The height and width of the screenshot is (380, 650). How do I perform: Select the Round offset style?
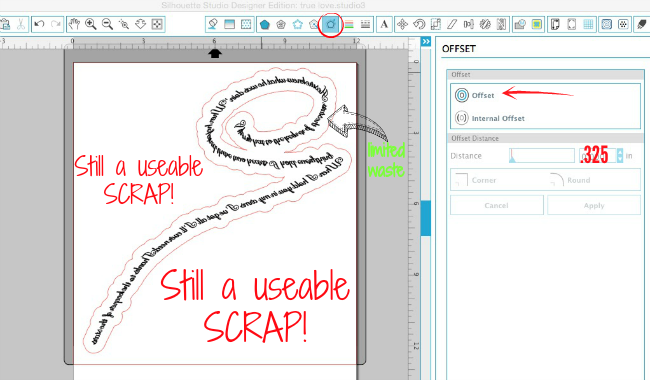[x=569, y=180]
